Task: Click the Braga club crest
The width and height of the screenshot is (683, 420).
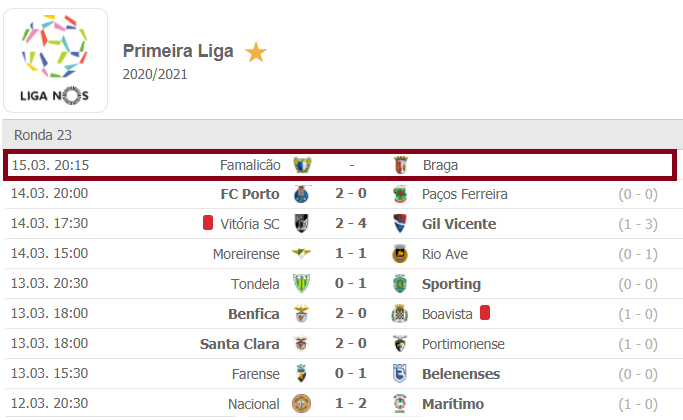Action: 402,165
